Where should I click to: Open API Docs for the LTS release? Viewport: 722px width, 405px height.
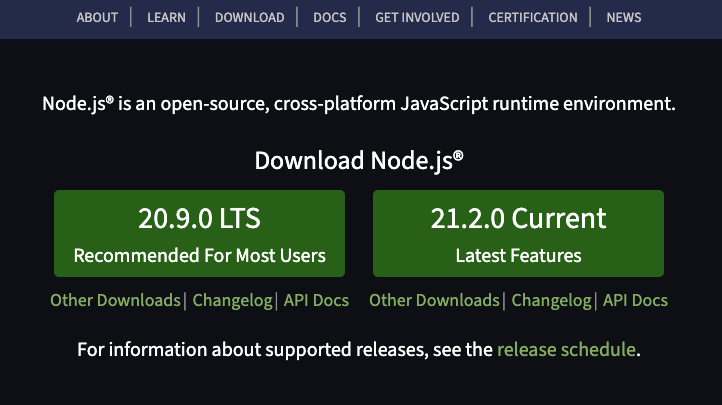click(x=316, y=301)
